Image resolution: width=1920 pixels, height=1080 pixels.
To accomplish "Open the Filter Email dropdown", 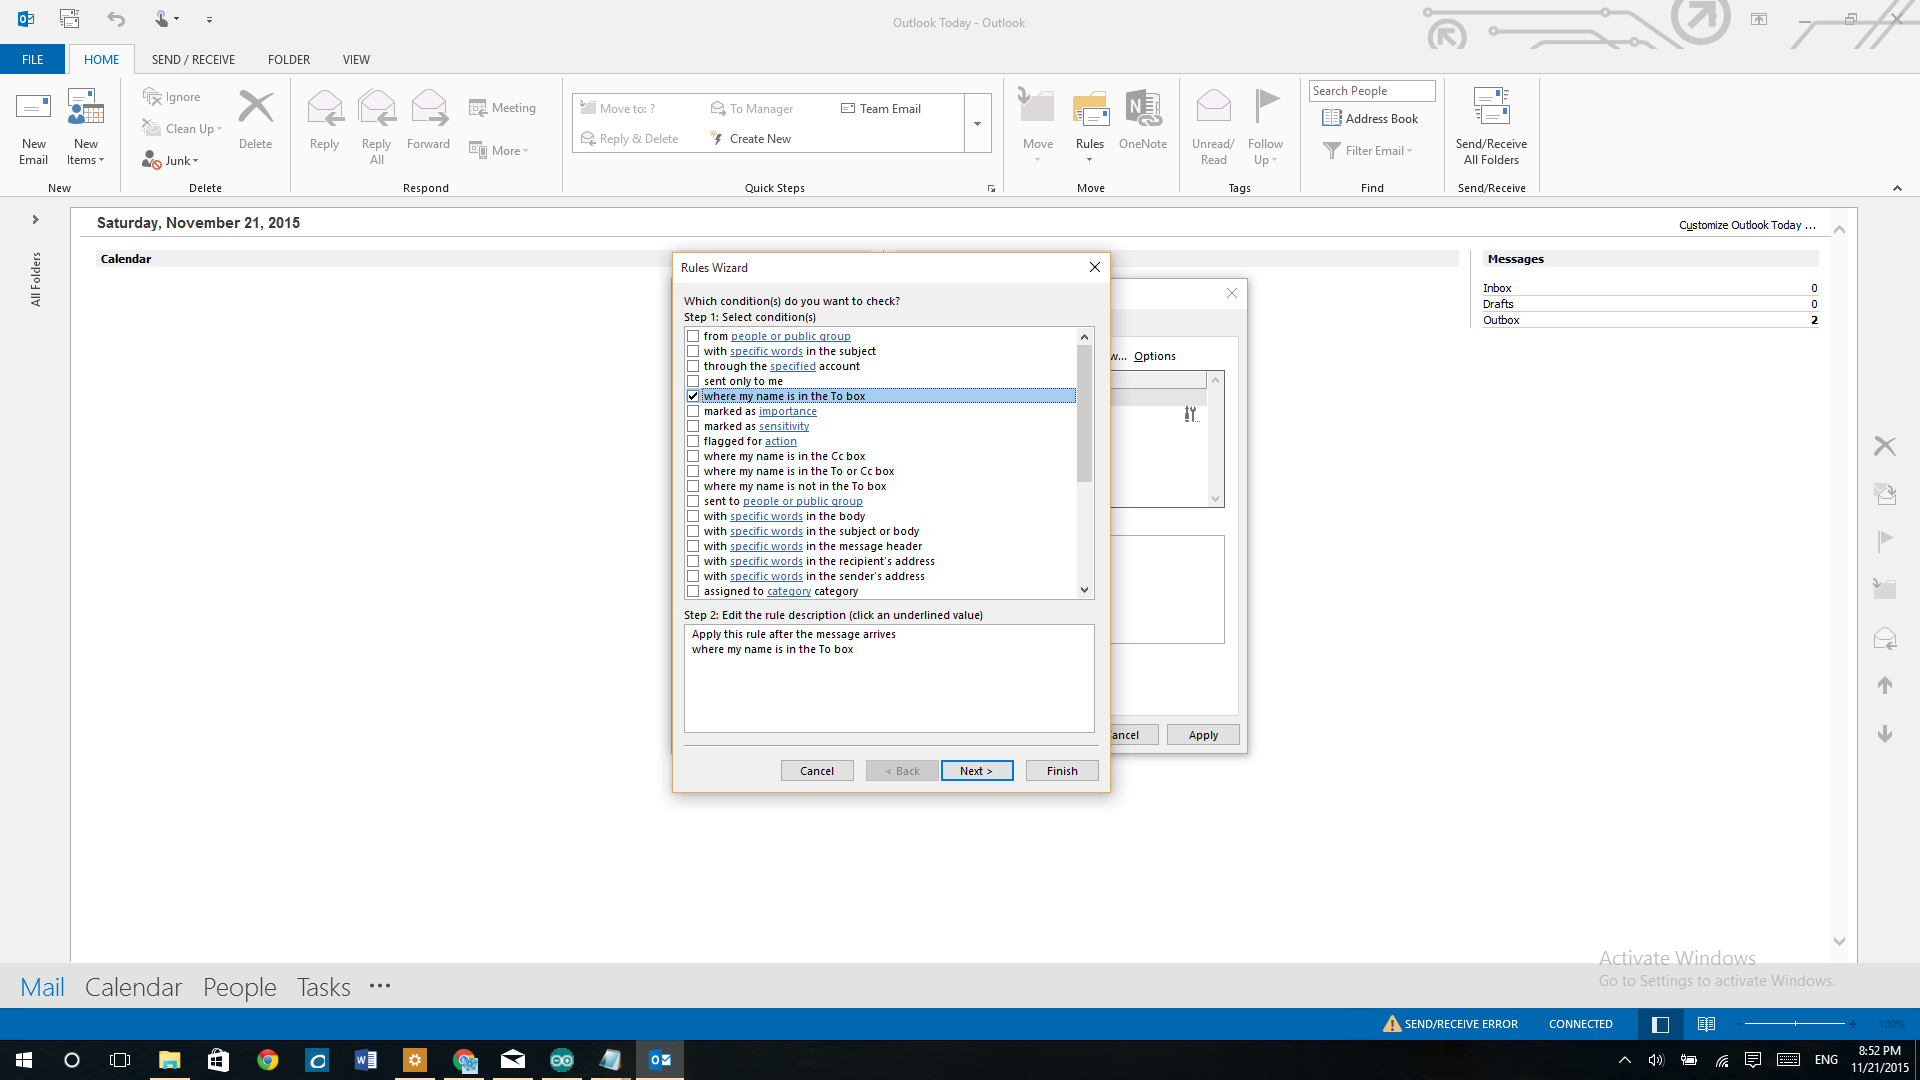I will coord(1368,150).
